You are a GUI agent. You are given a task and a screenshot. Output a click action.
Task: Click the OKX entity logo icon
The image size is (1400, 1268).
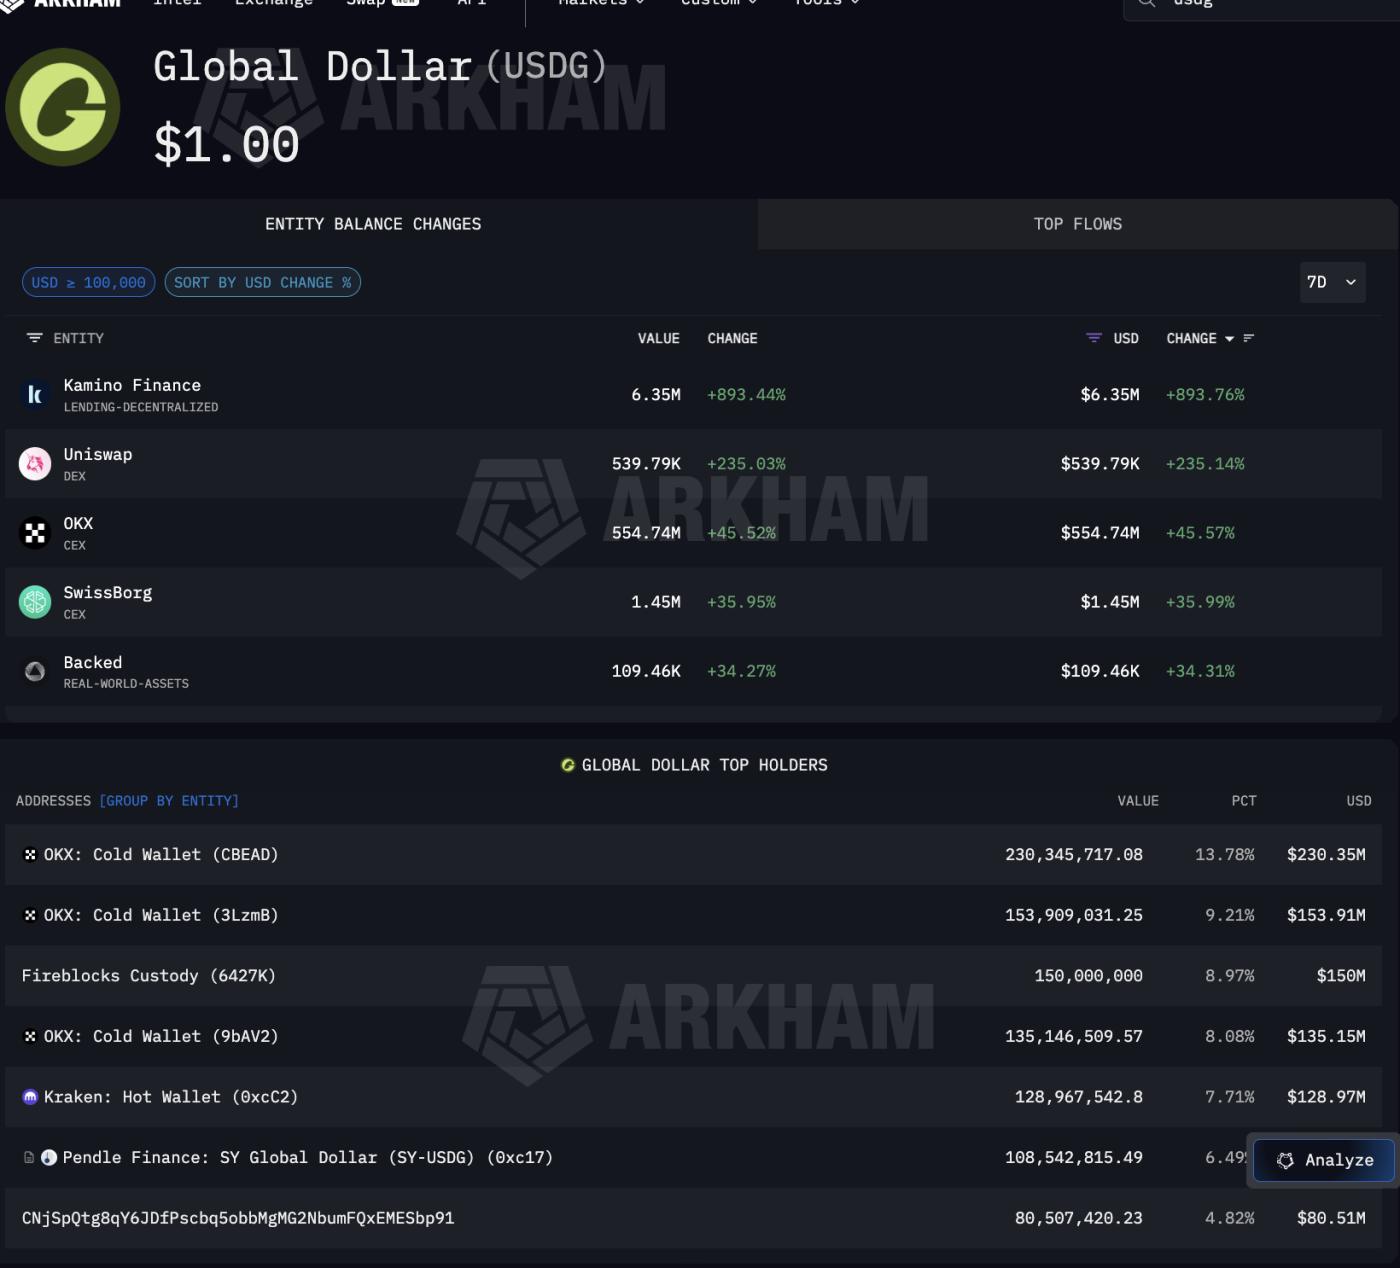click(x=35, y=533)
